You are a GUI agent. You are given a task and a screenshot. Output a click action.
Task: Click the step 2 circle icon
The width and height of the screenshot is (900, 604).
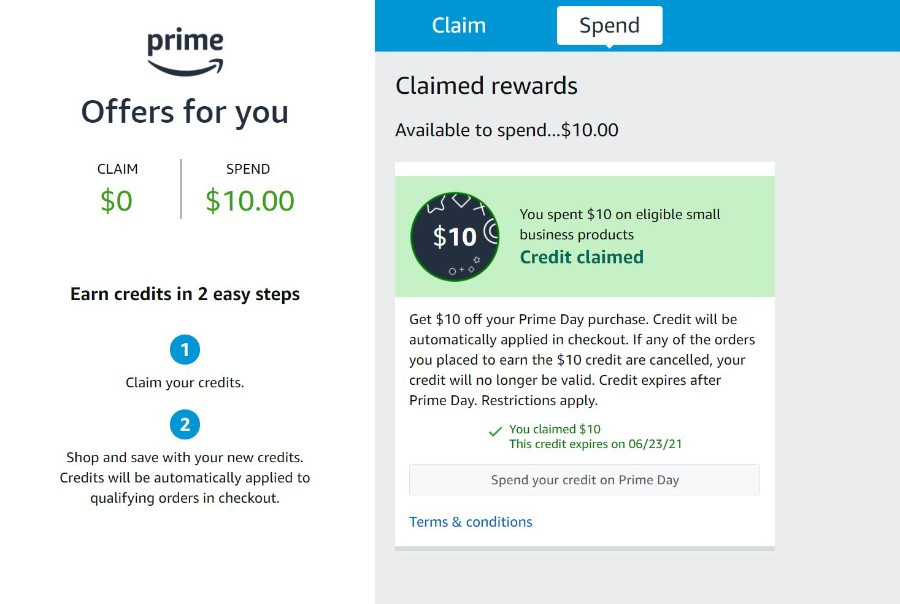click(x=185, y=425)
